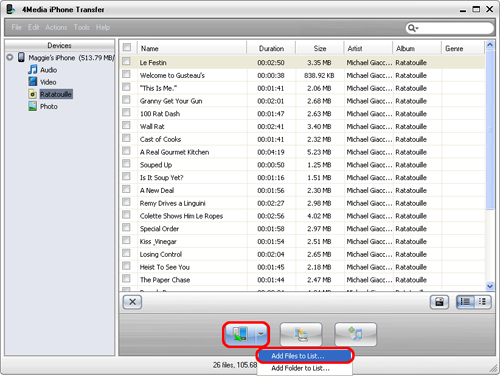This screenshot has width=500, height=376.
Task: Click the iPhone device icon
Action: [21, 57]
